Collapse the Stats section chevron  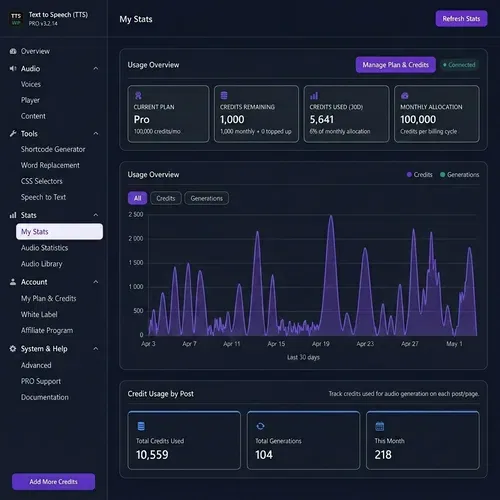96,215
